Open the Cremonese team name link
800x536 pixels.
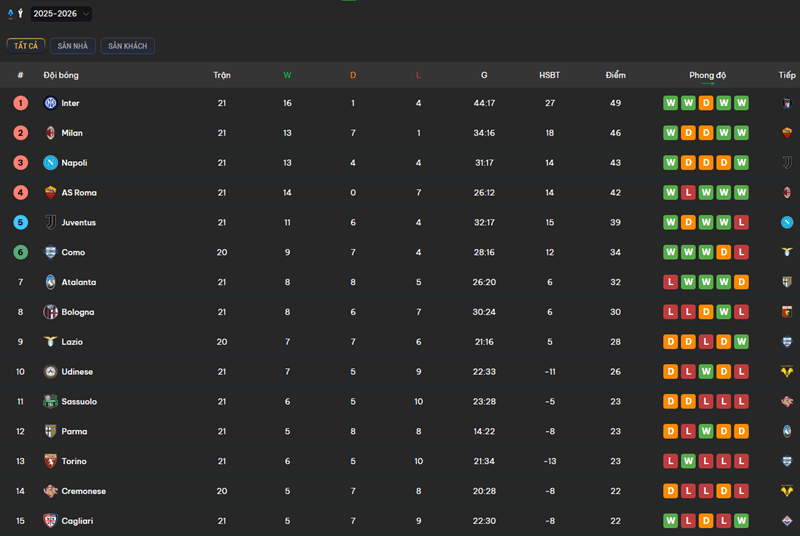pyautogui.click(x=83, y=491)
